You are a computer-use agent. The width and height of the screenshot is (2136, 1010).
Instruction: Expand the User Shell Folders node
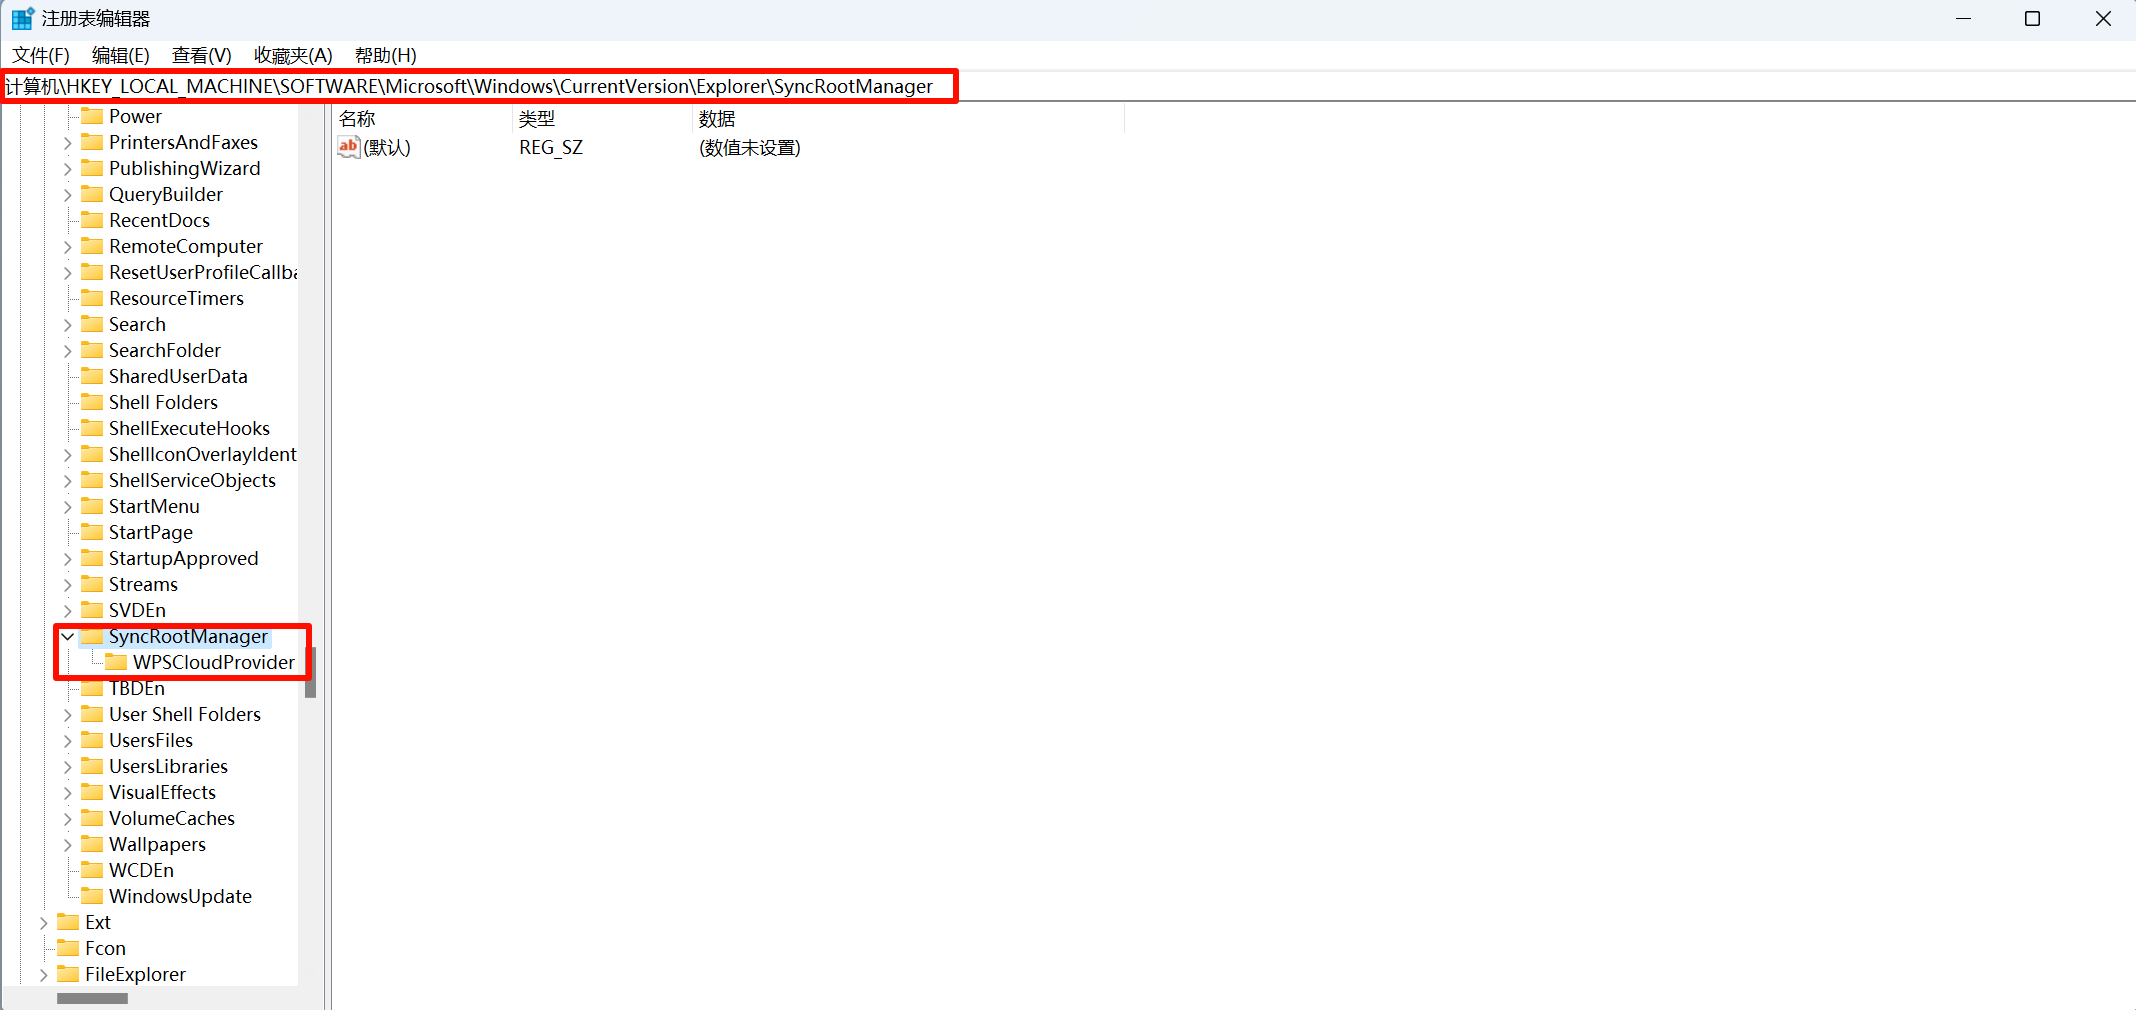67,715
